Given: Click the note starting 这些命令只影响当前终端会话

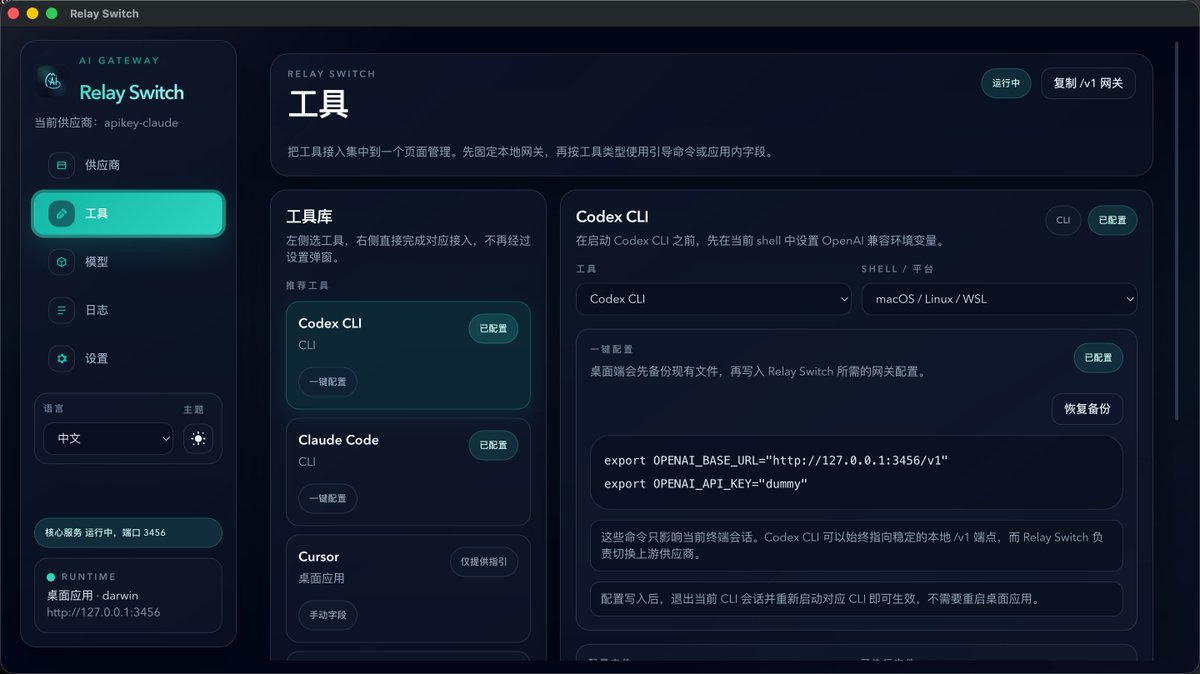Looking at the screenshot, I should click(856, 545).
